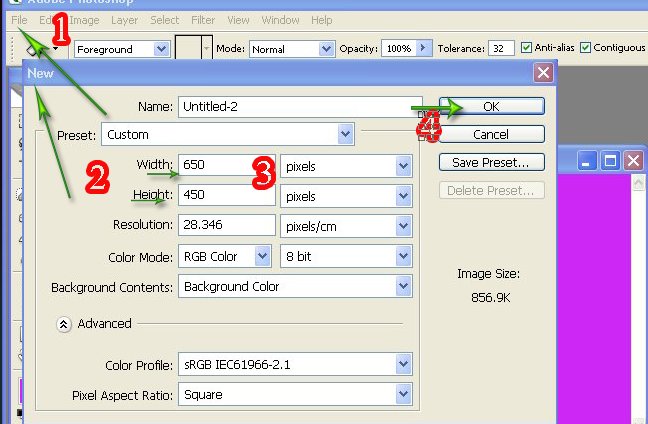Open the Filter menu
648x424 pixels.
(203, 20)
